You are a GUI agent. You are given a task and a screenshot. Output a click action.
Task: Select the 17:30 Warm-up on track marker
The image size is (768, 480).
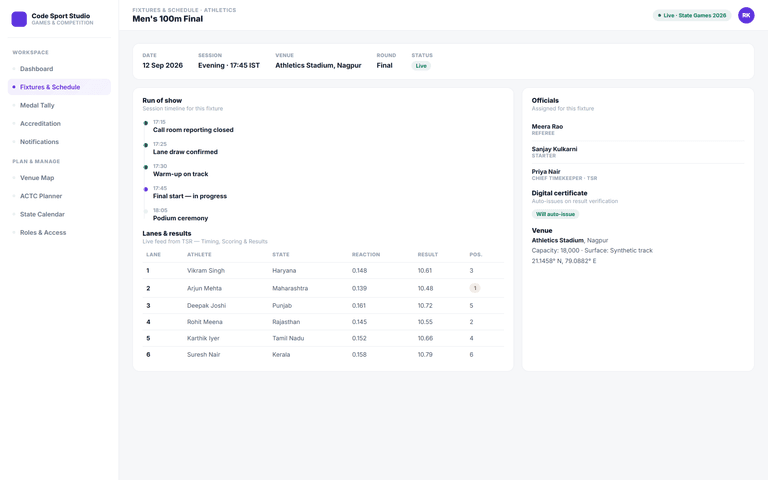pos(145,167)
